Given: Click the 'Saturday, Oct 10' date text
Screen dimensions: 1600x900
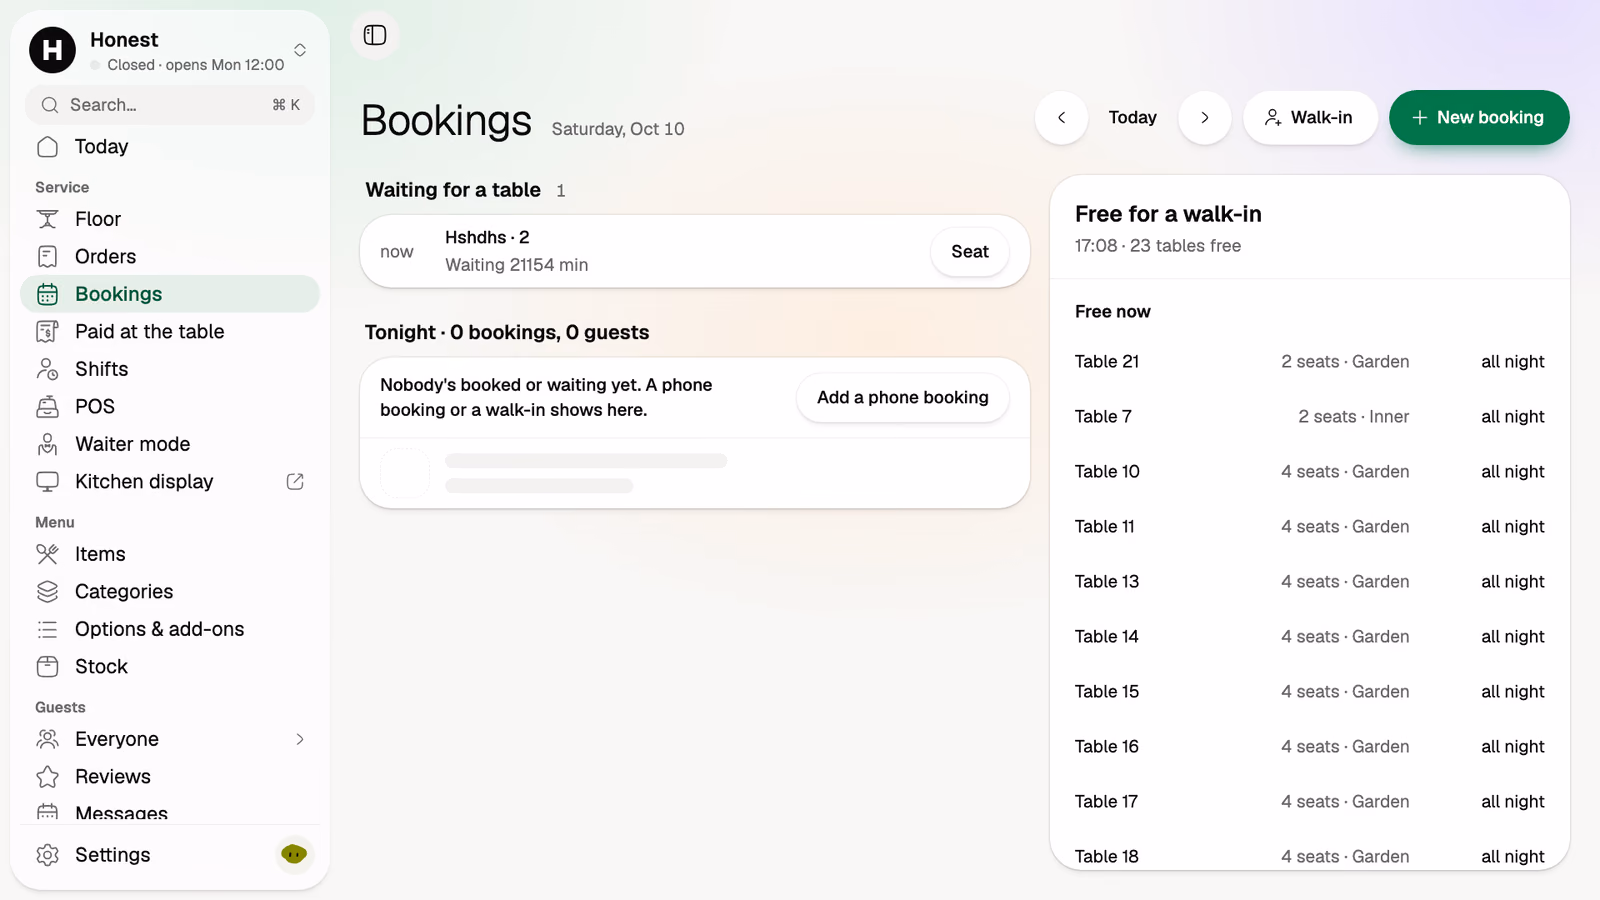Looking at the screenshot, I should click(618, 129).
